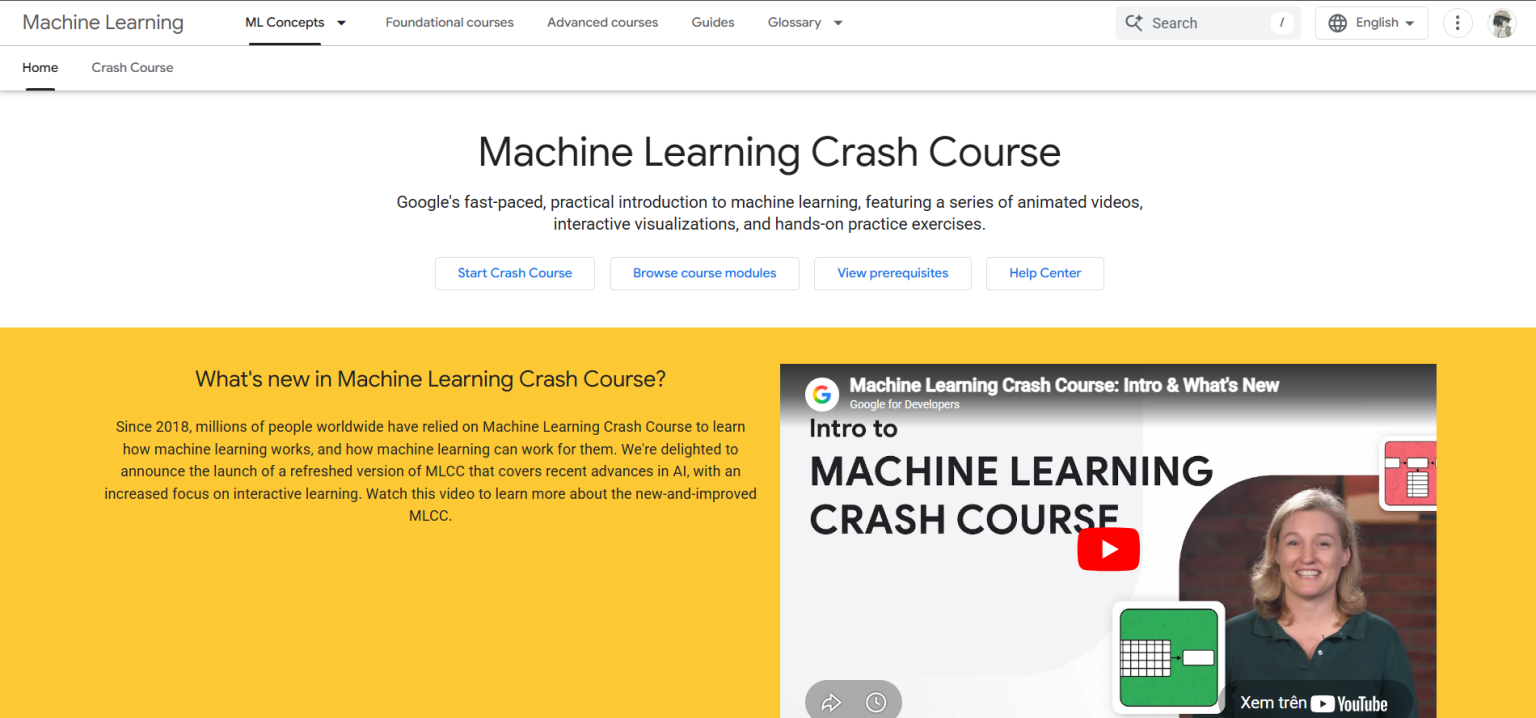This screenshot has width=1536, height=718.
Task: Open the user profile avatar
Action: tap(1502, 23)
